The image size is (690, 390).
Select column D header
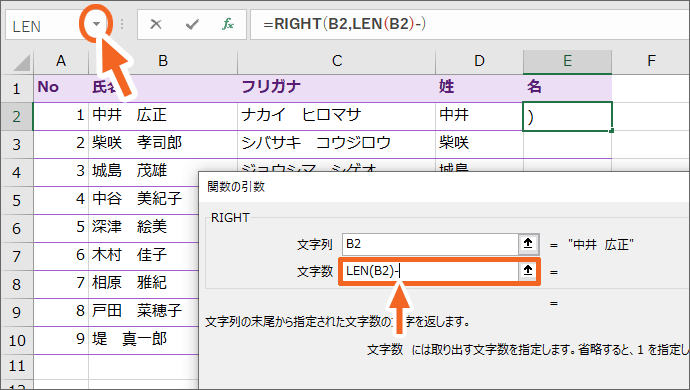click(479, 61)
